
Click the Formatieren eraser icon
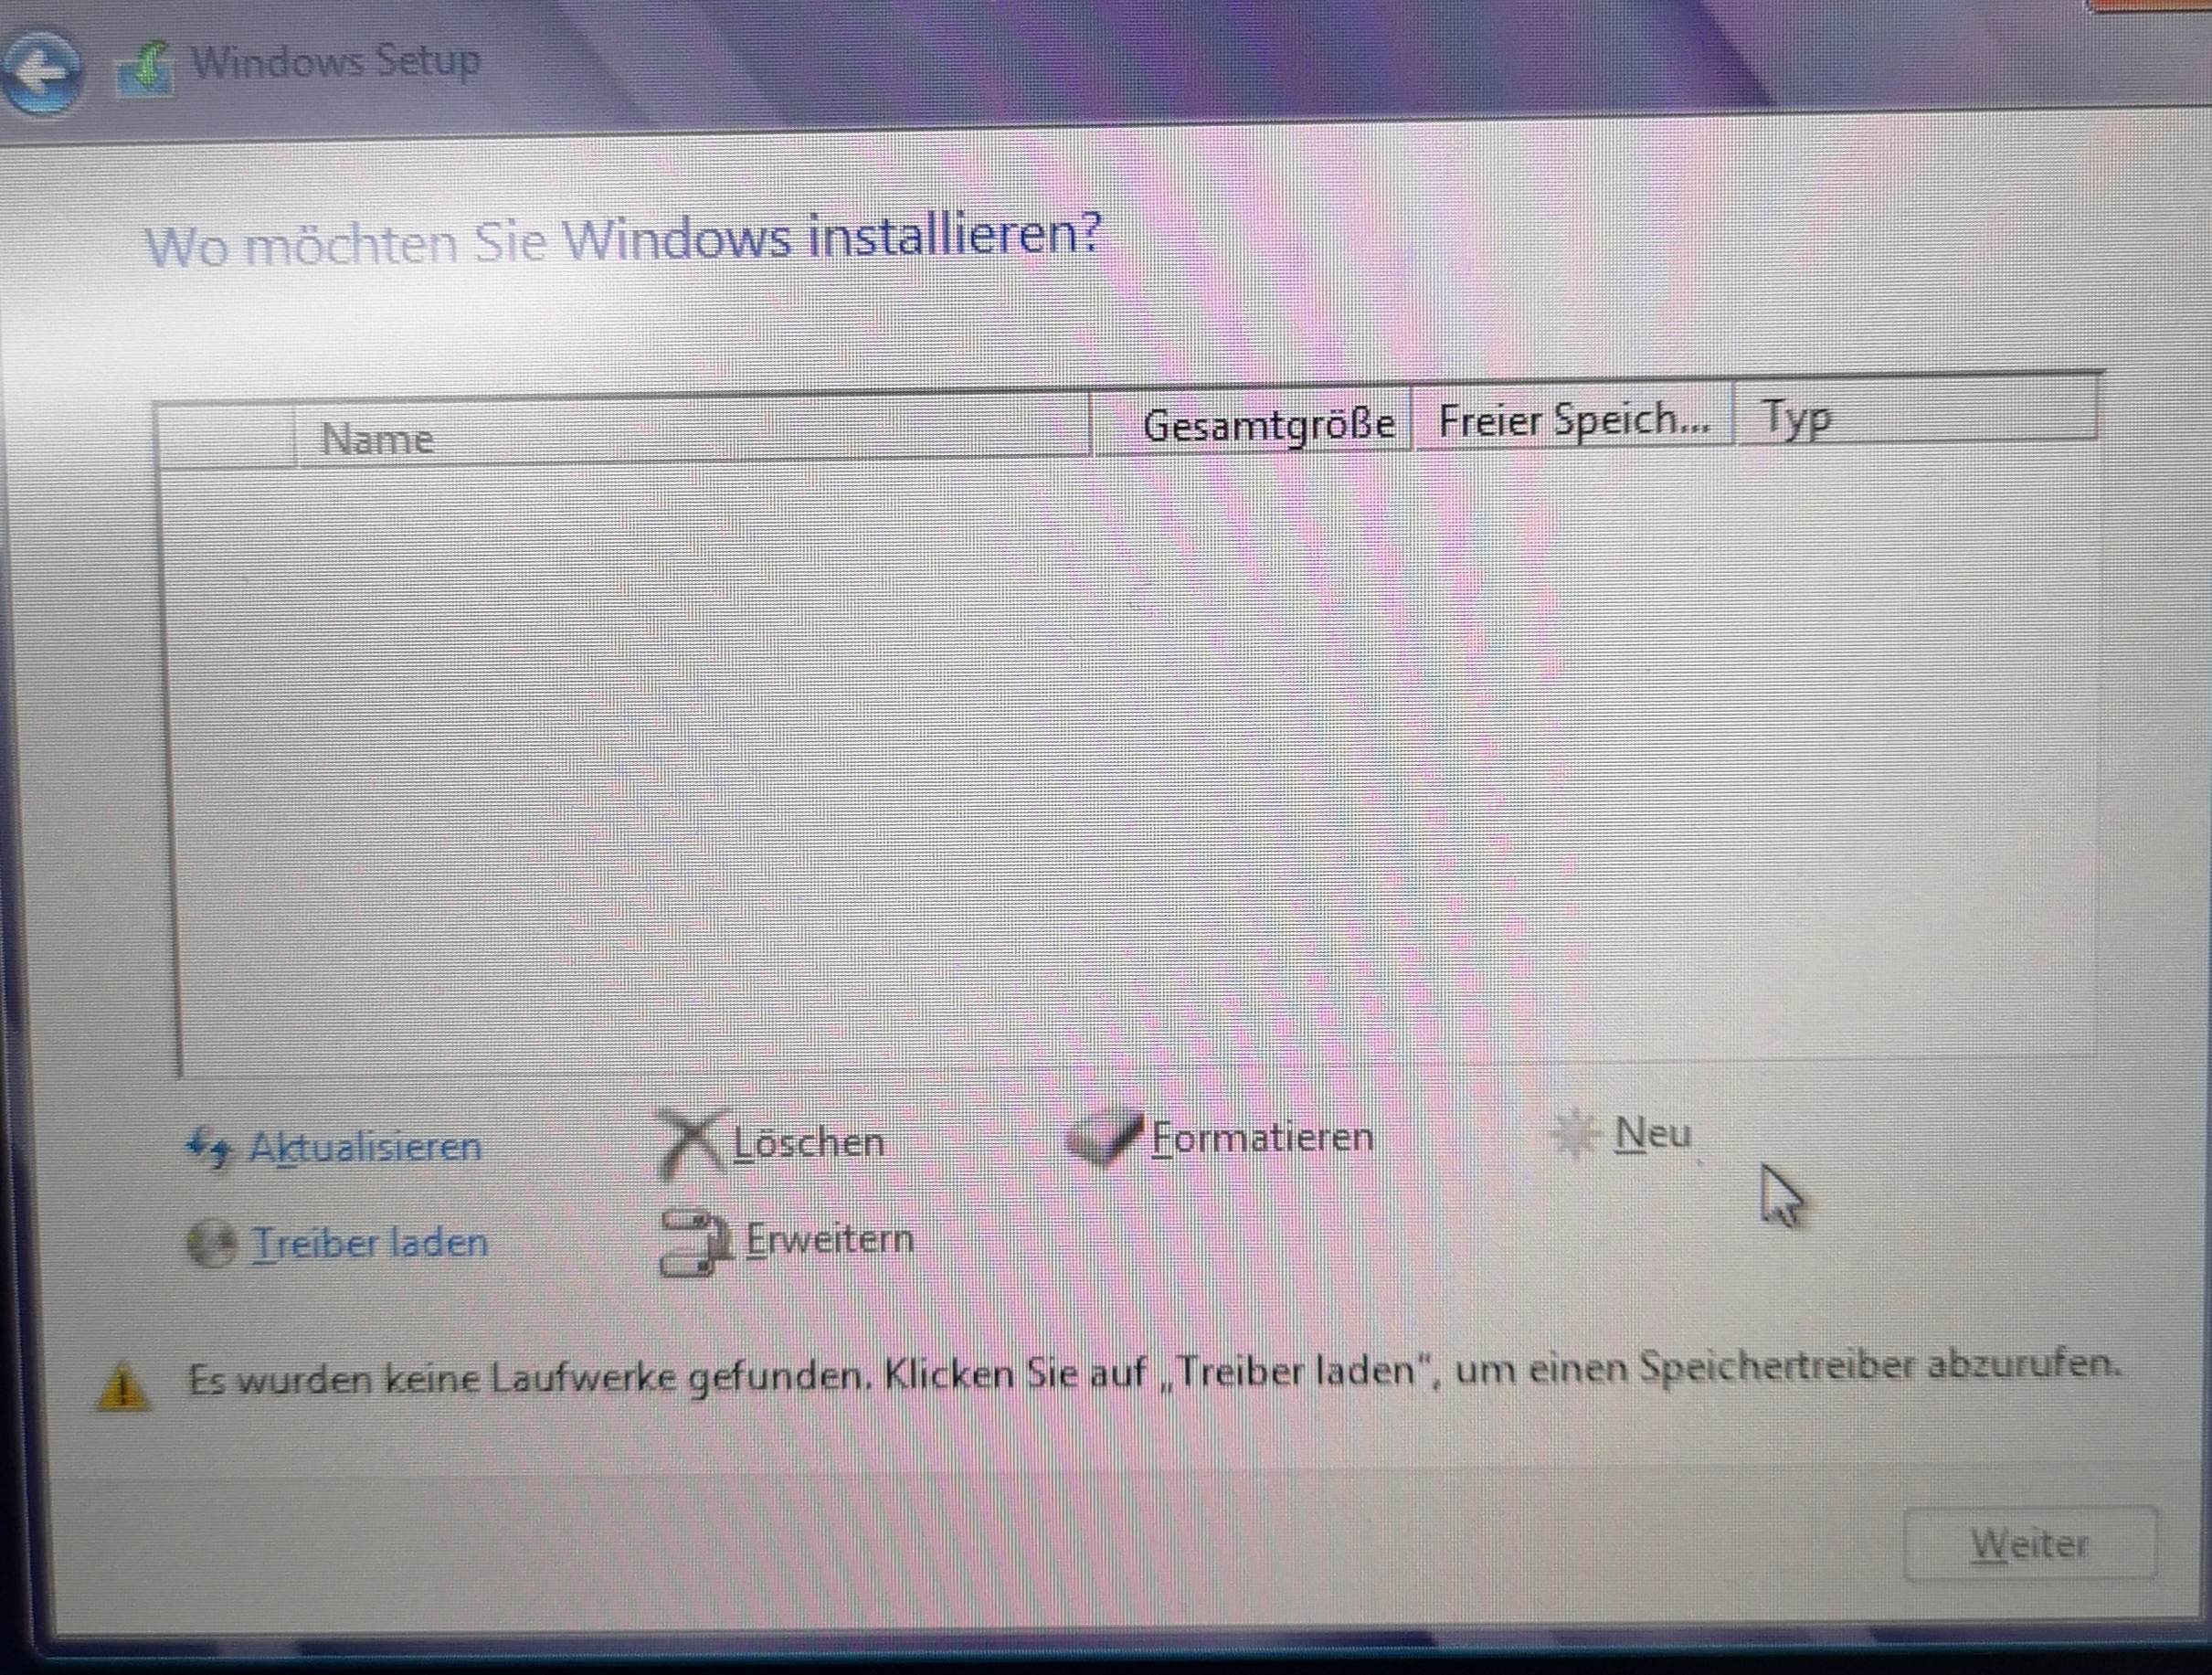[1104, 1138]
